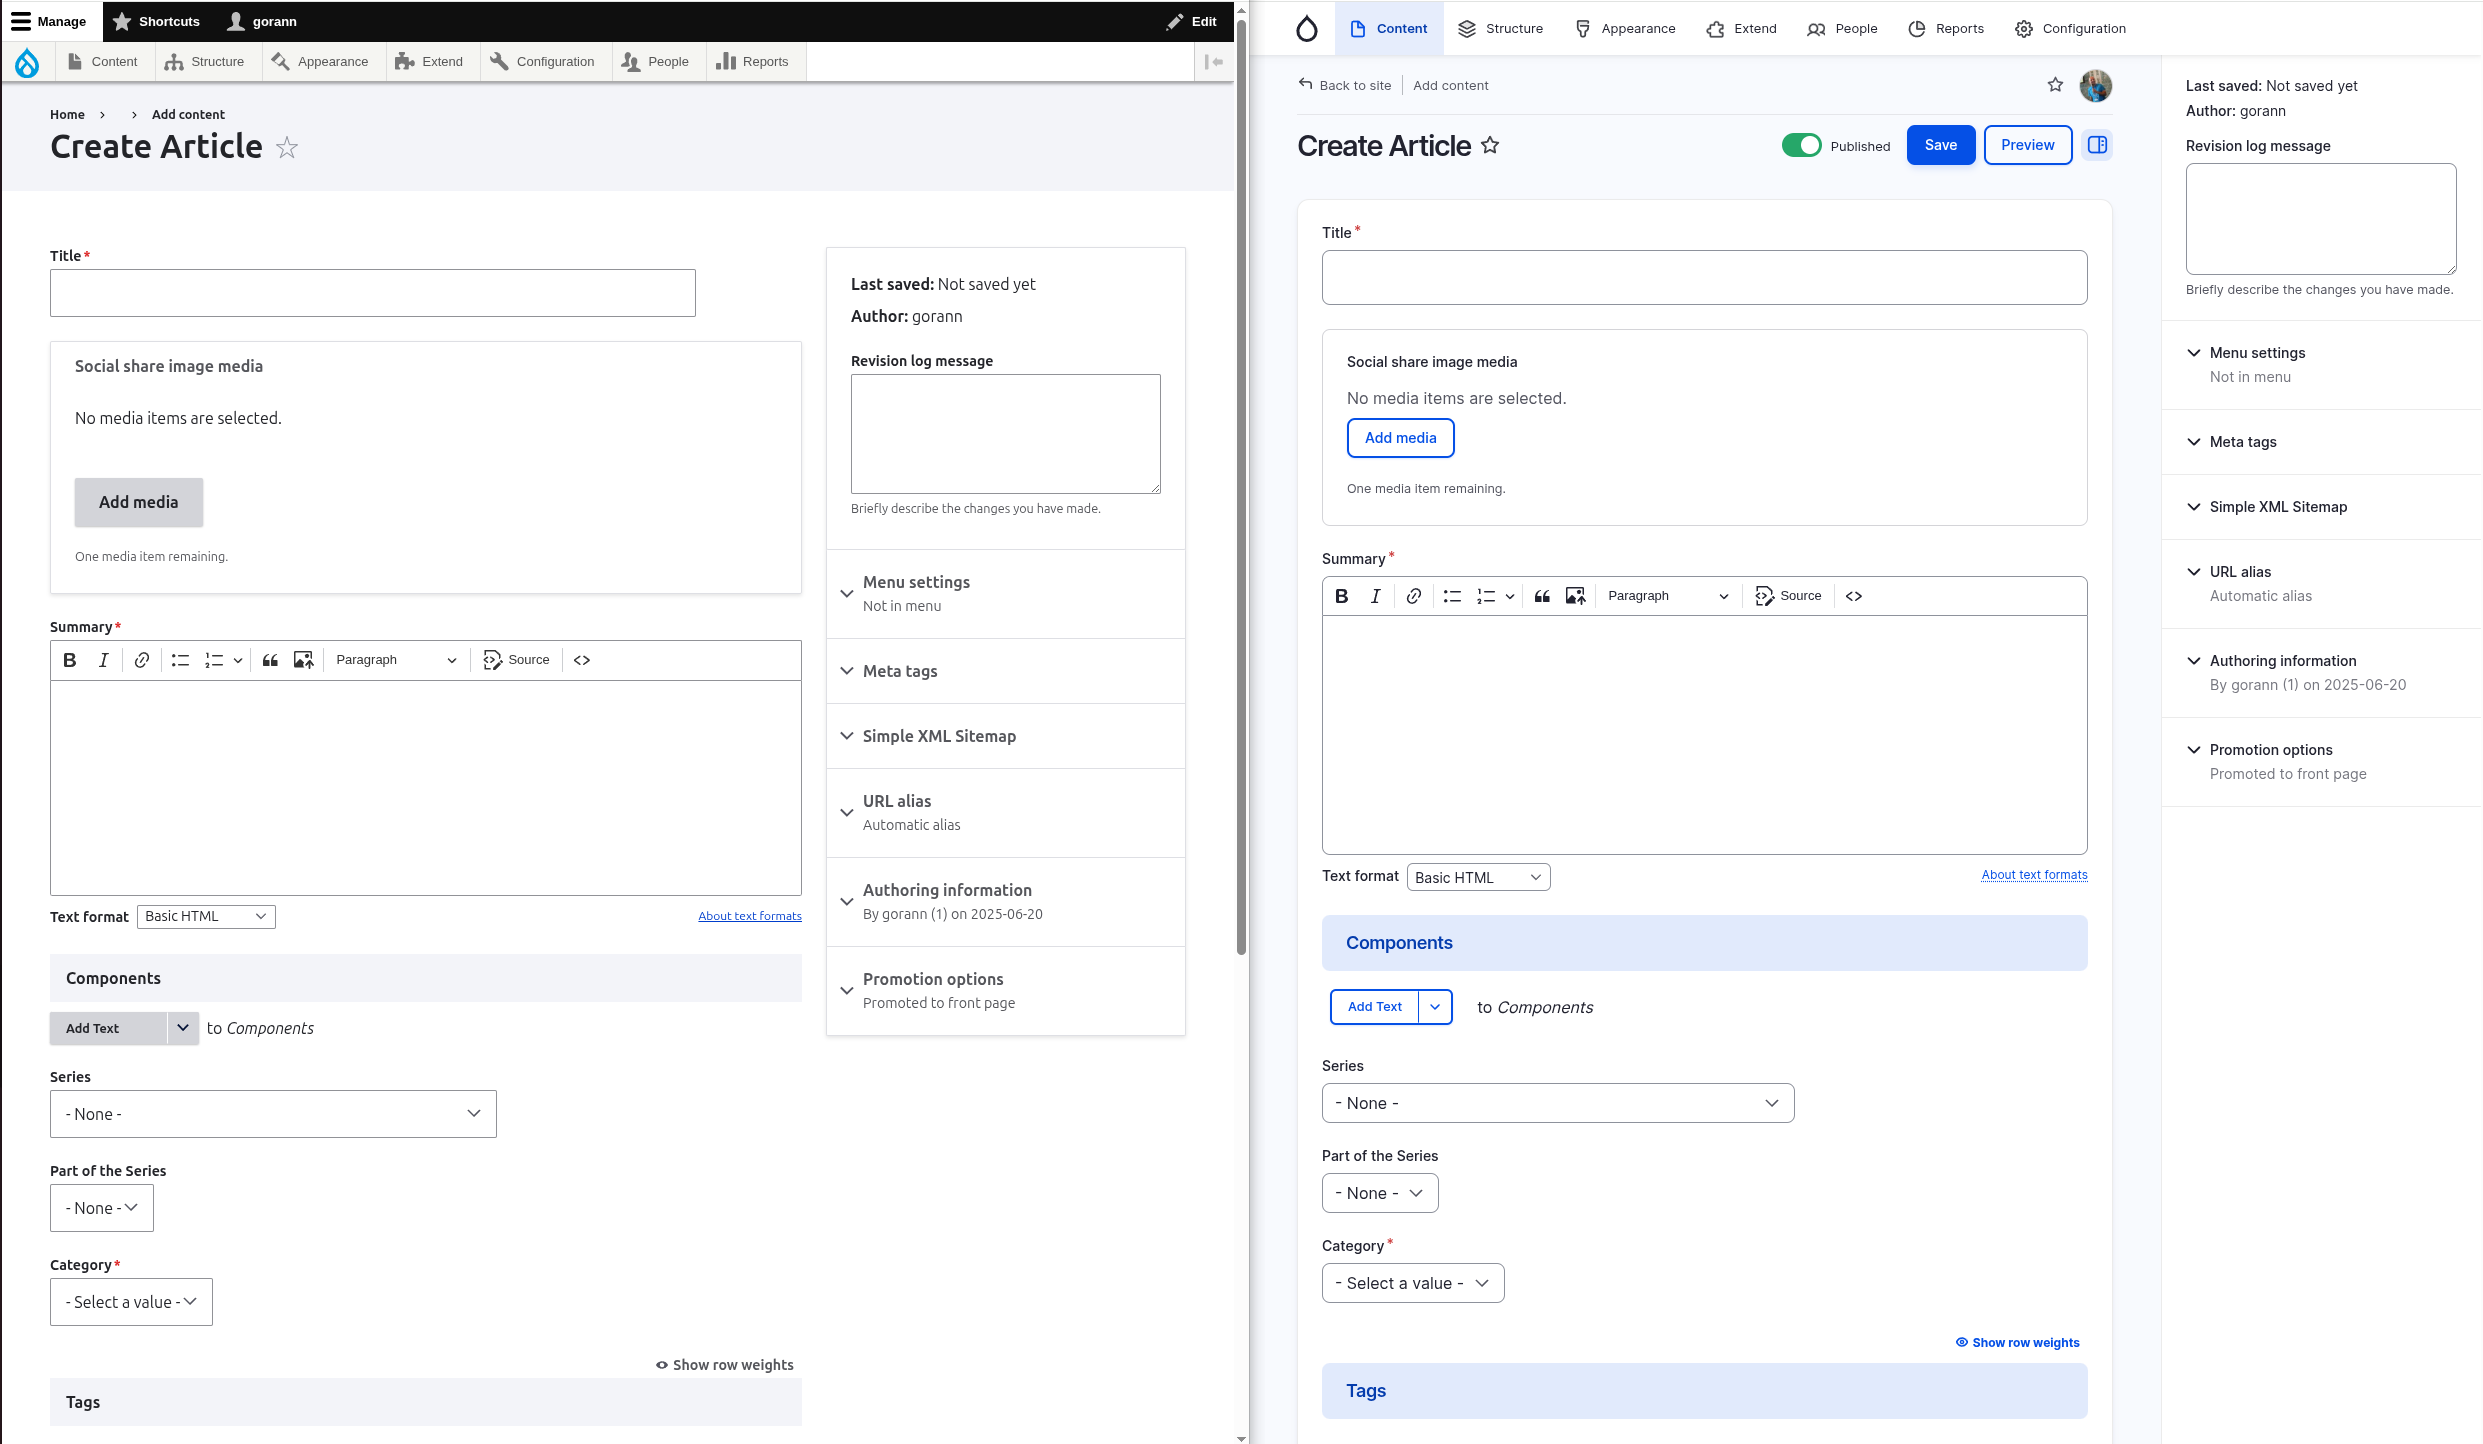Click Italic icon in right Summary editor

pos(1375,596)
